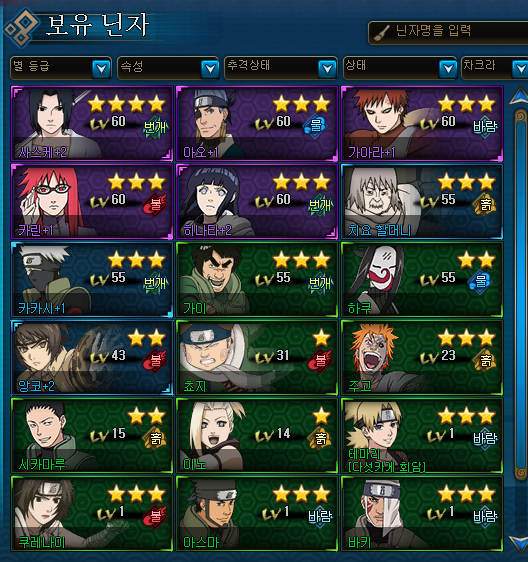
Task: Click the 흙 earth icon on 치요 할머니
Action: [x=485, y=205]
